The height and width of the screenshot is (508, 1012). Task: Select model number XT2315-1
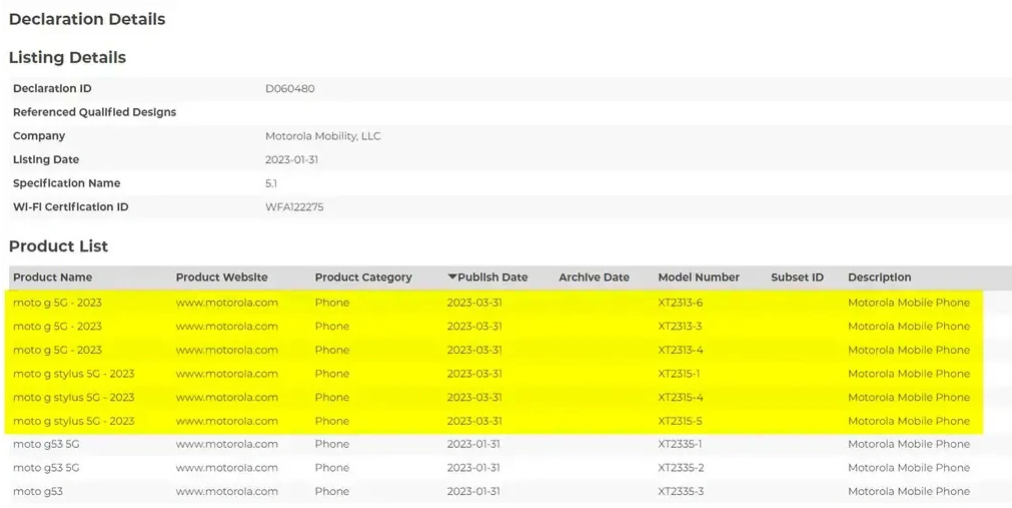pos(679,374)
